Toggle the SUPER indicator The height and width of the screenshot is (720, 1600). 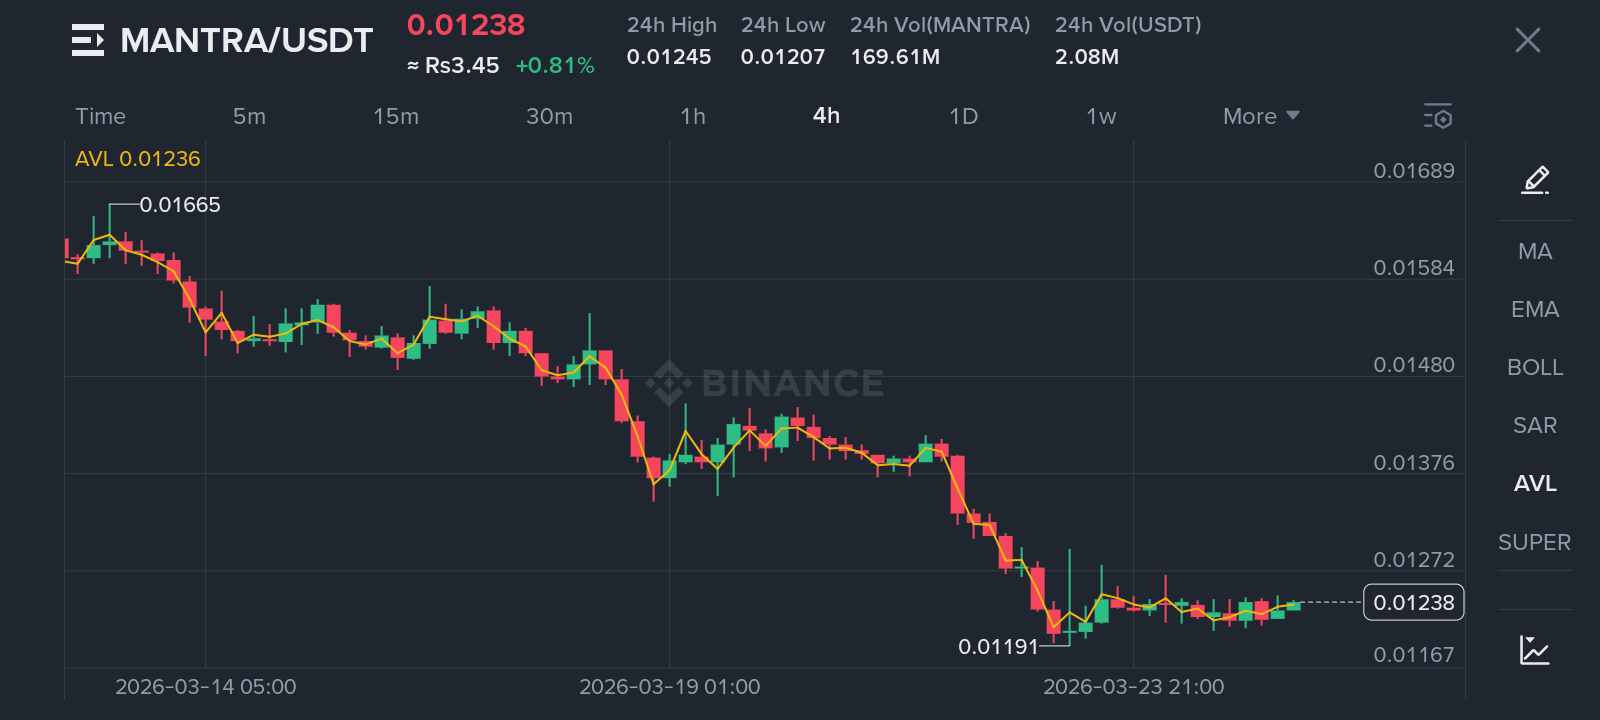1535,542
